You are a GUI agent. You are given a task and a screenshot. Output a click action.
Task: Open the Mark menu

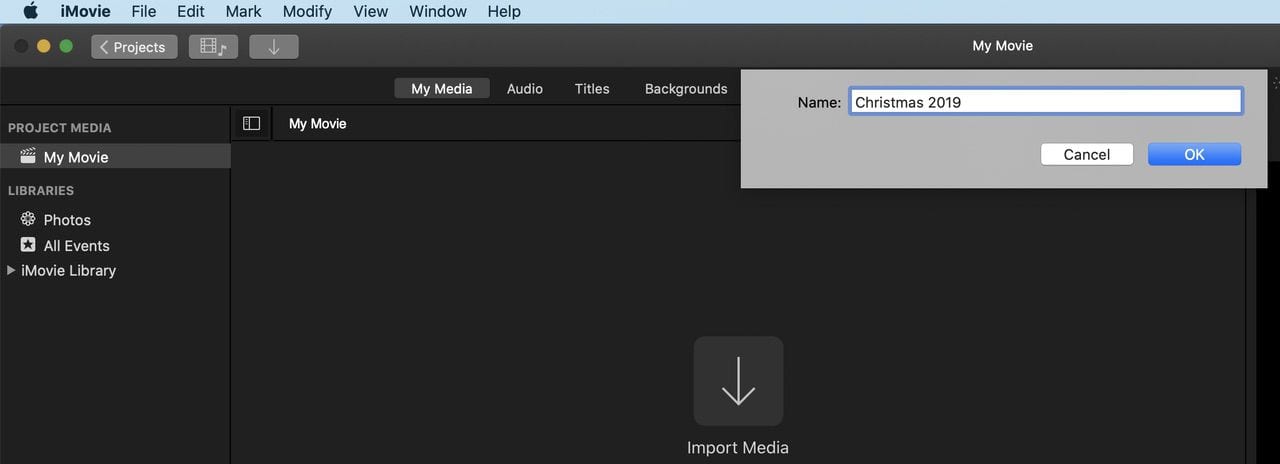tap(243, 12)
